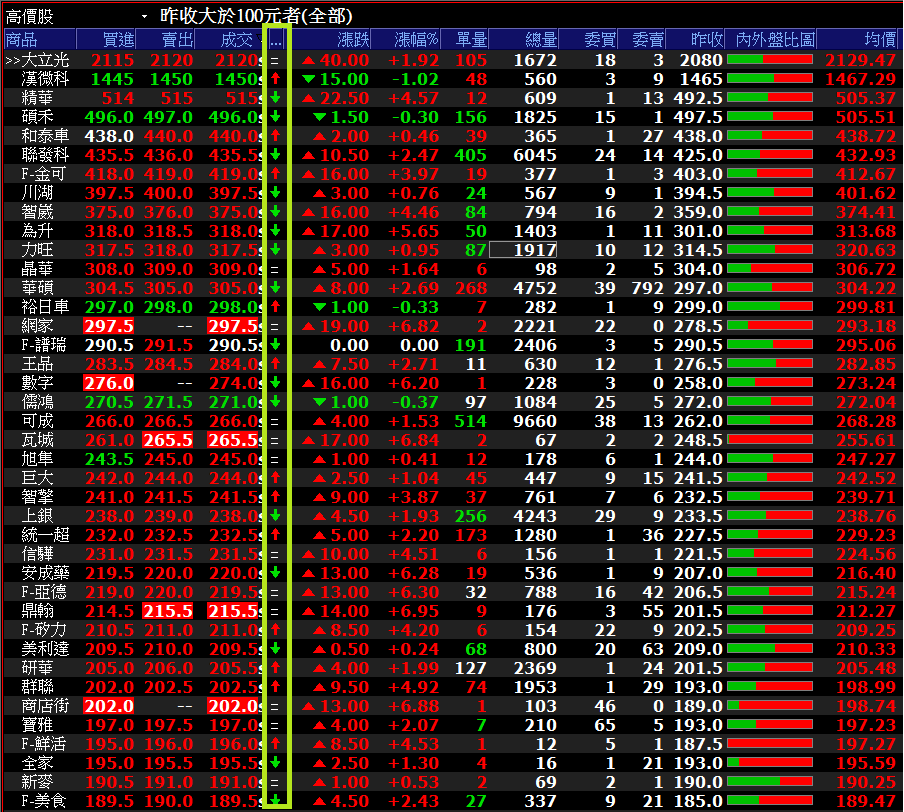Click 聯發科 total volume 6045

click(535, 155)
